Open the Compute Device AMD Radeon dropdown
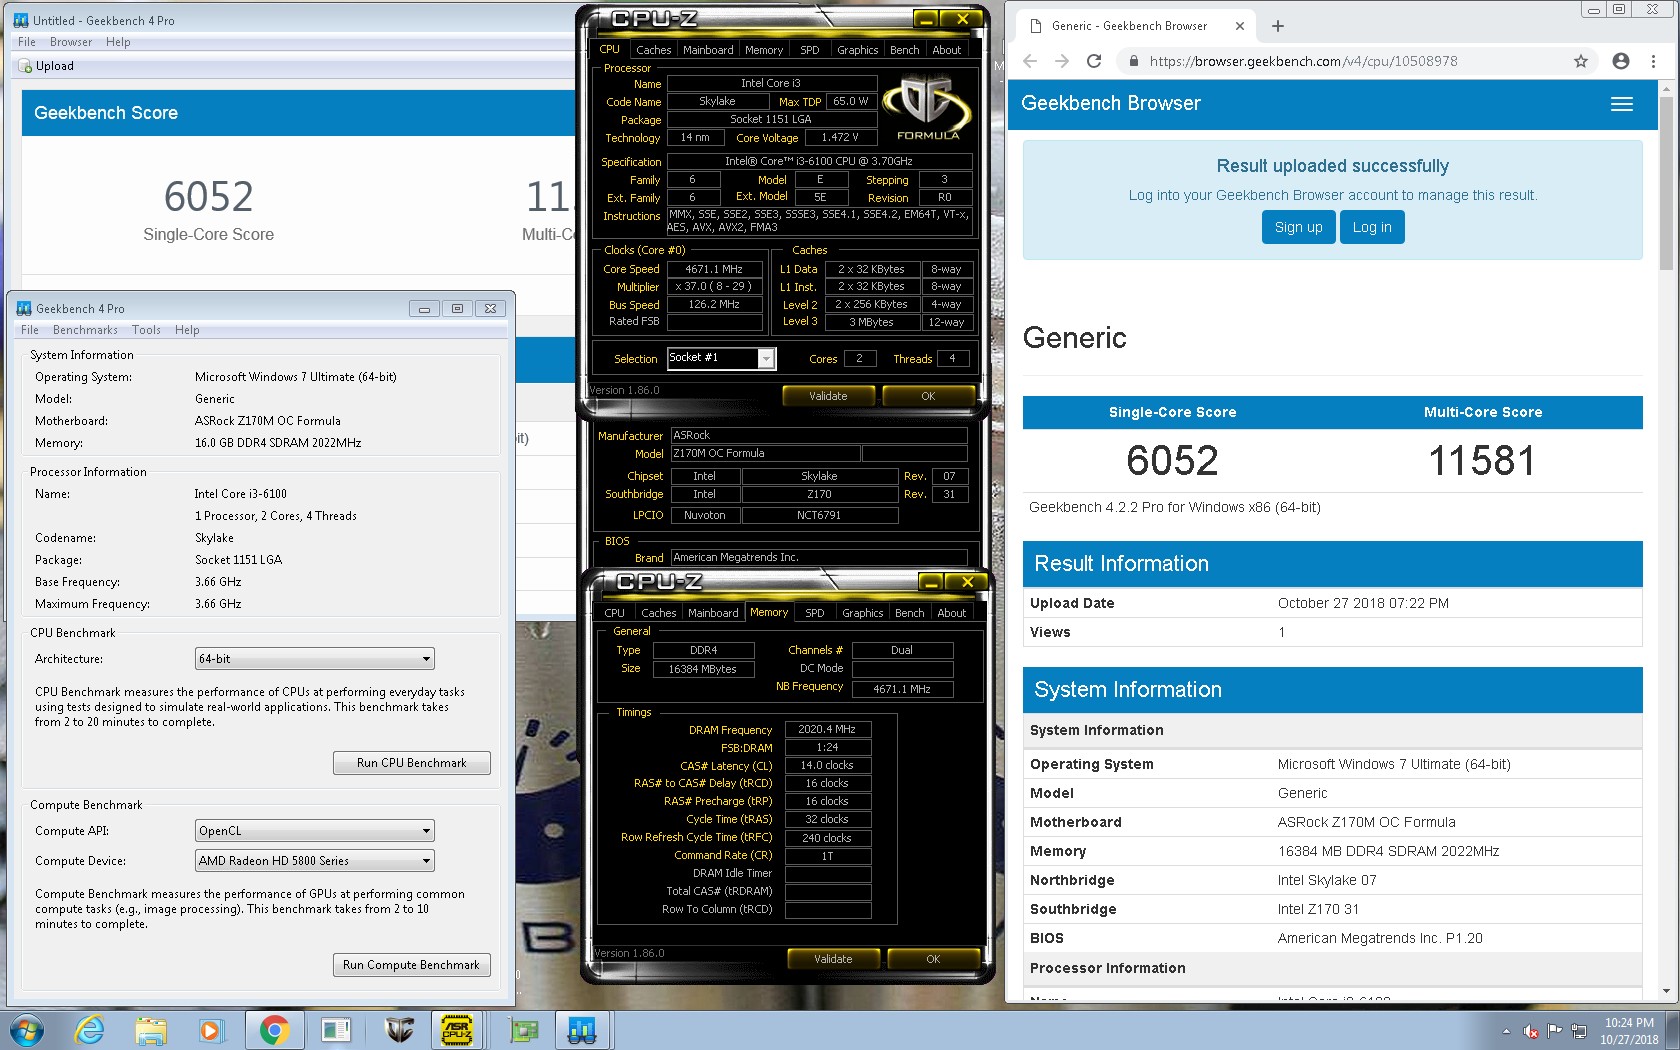1680x1050 pixels. [x=314, y=861]
